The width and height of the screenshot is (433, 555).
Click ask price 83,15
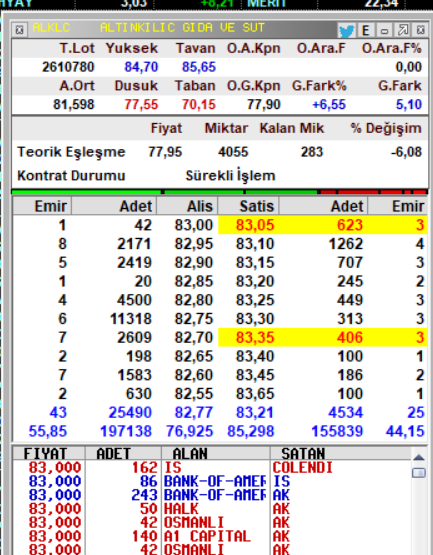(x=255, y=263)
